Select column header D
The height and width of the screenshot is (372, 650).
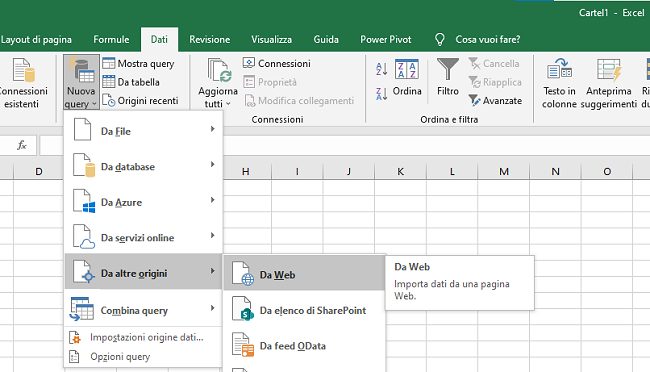tap(39, 171)
